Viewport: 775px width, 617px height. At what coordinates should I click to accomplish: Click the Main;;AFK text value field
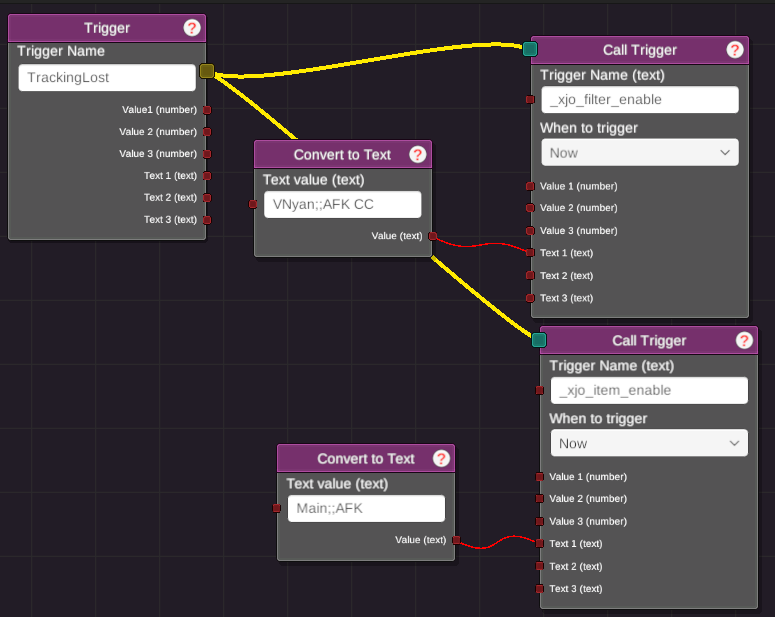366,508
